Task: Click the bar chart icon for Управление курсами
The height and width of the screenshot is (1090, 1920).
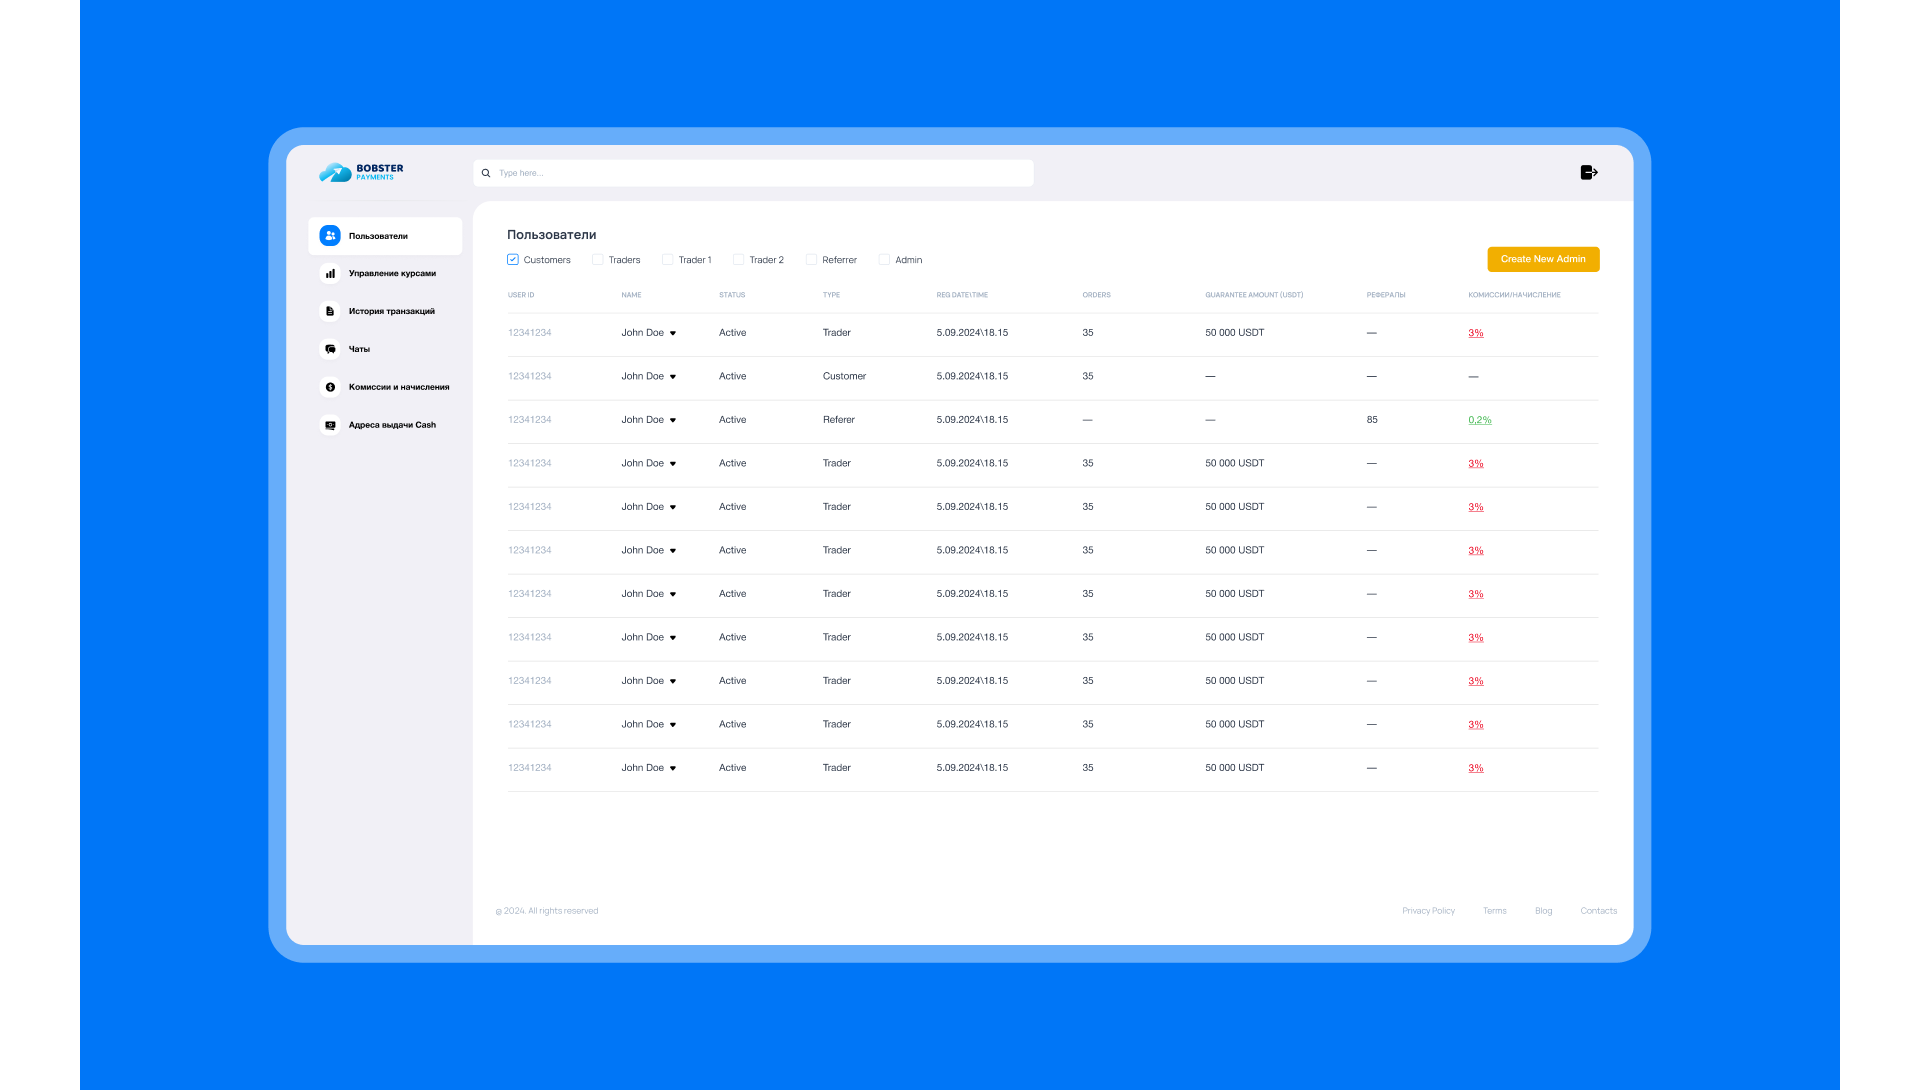Action: pyautogui.click(x=330, y=273)
